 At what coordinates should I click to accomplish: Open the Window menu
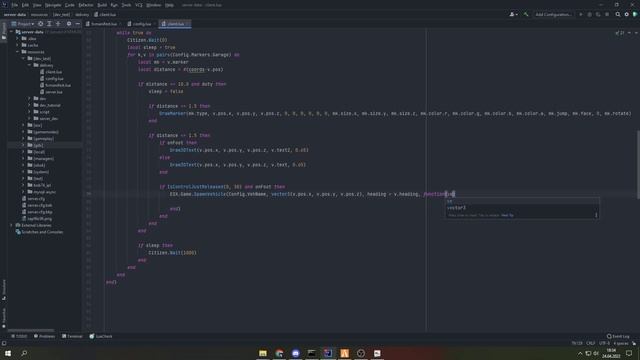pos(153,5)
